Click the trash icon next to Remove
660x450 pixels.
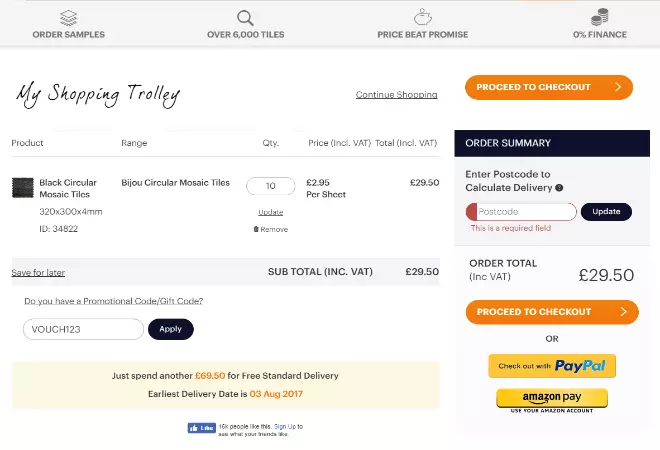point(256,229)
